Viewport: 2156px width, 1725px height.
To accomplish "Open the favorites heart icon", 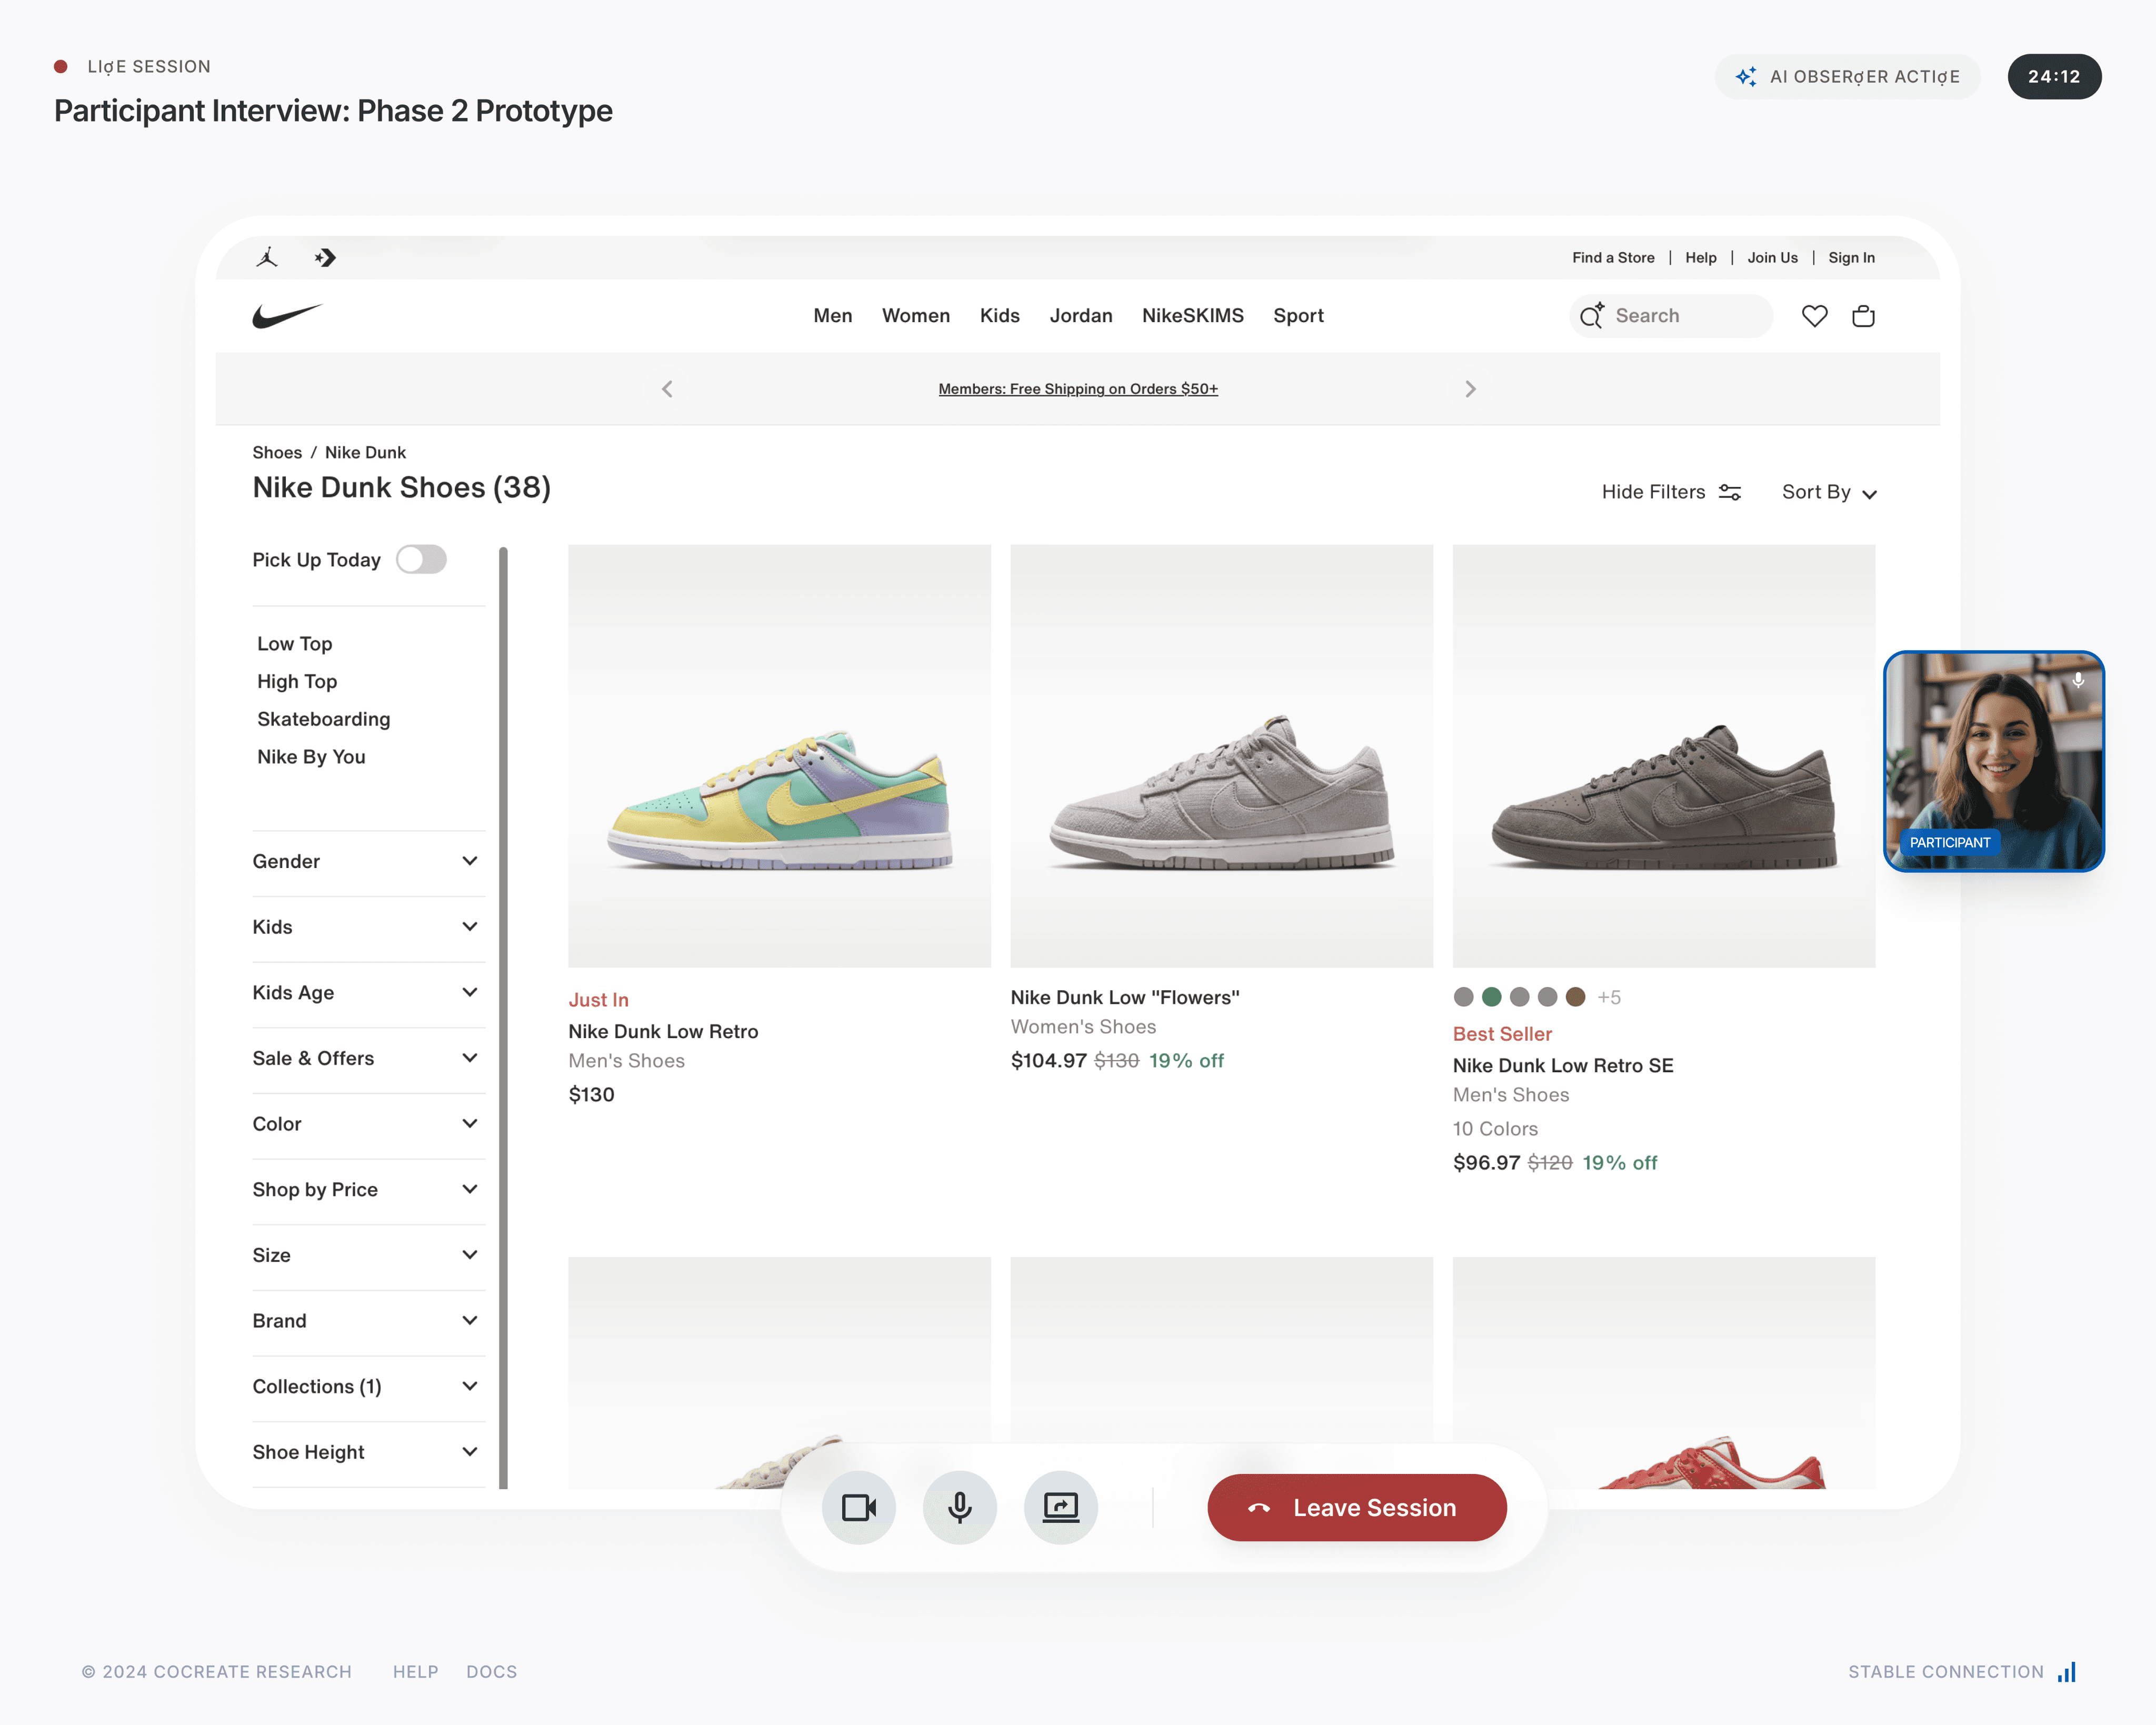I will pos(1814,316).
